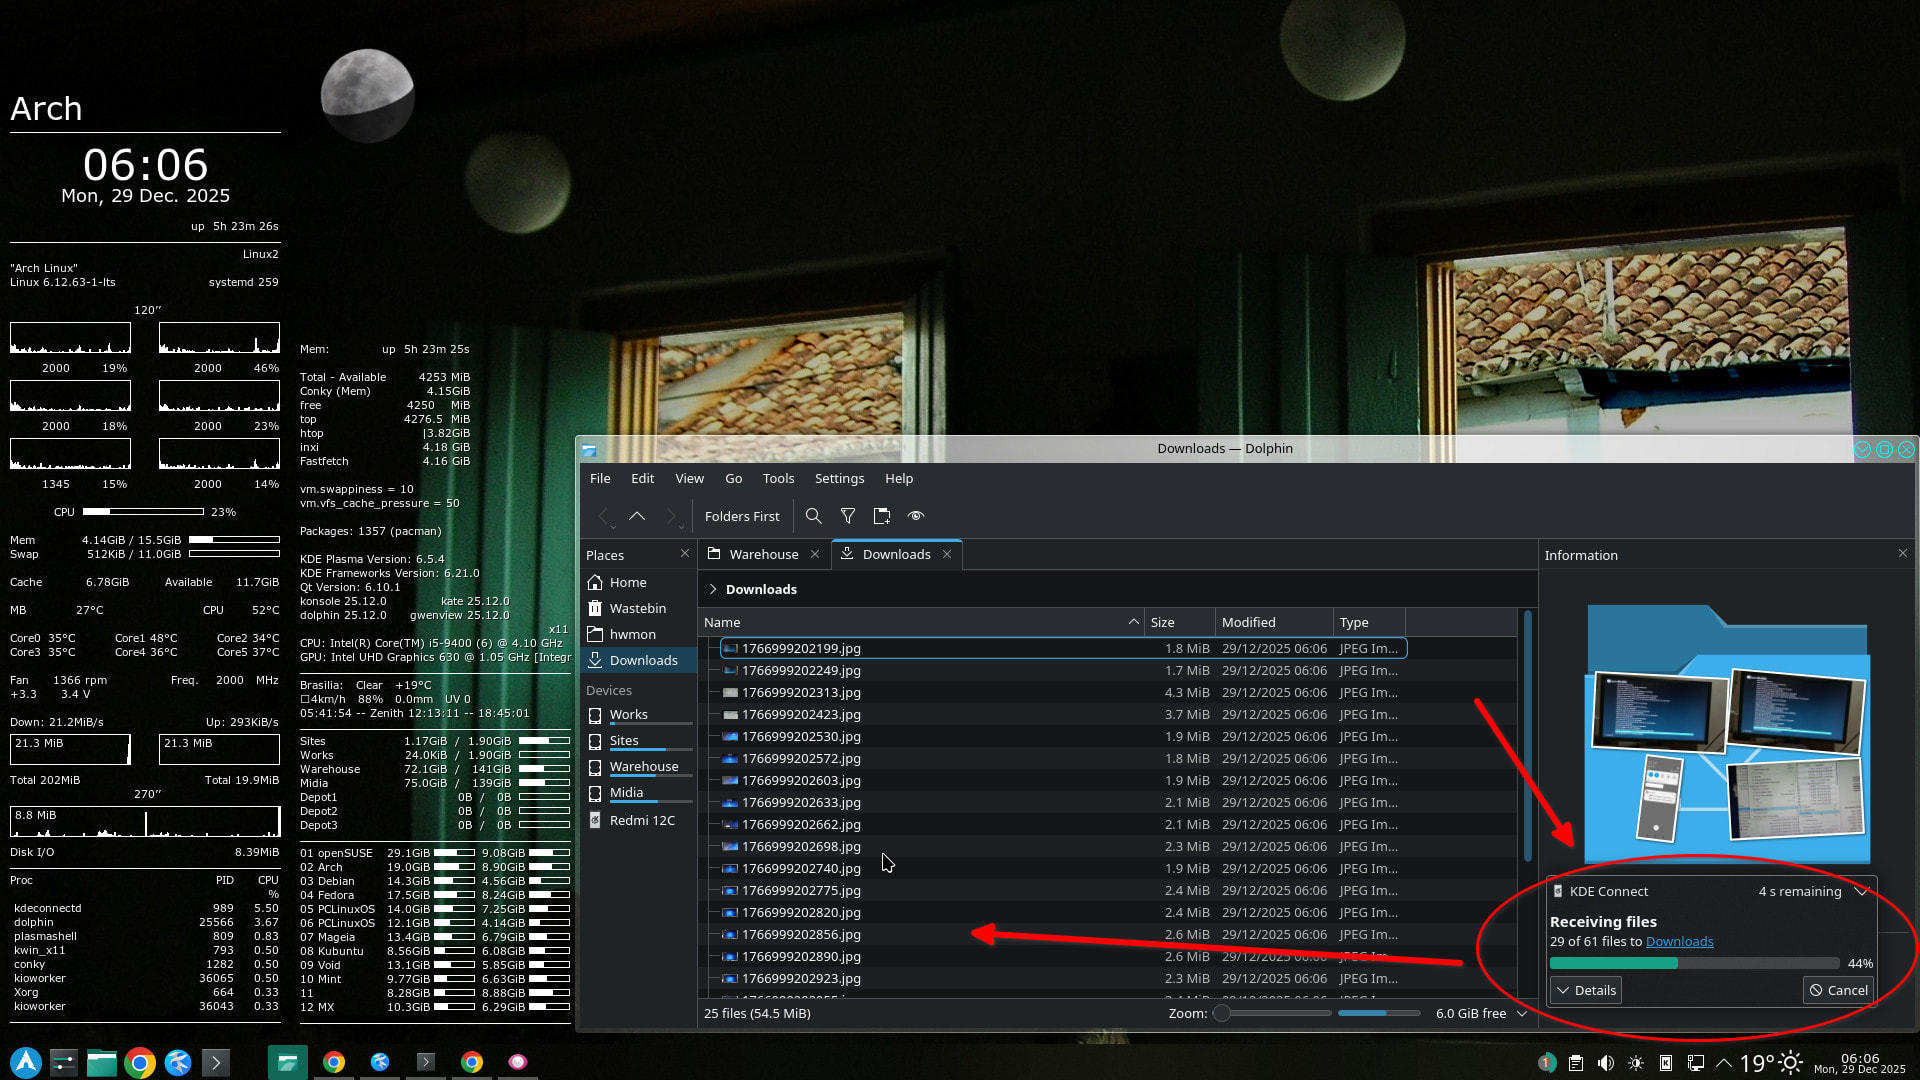Open the Home place in sidebar
The height and width of the screenshot is (1080, 1920).
click(x=627, y=582)
